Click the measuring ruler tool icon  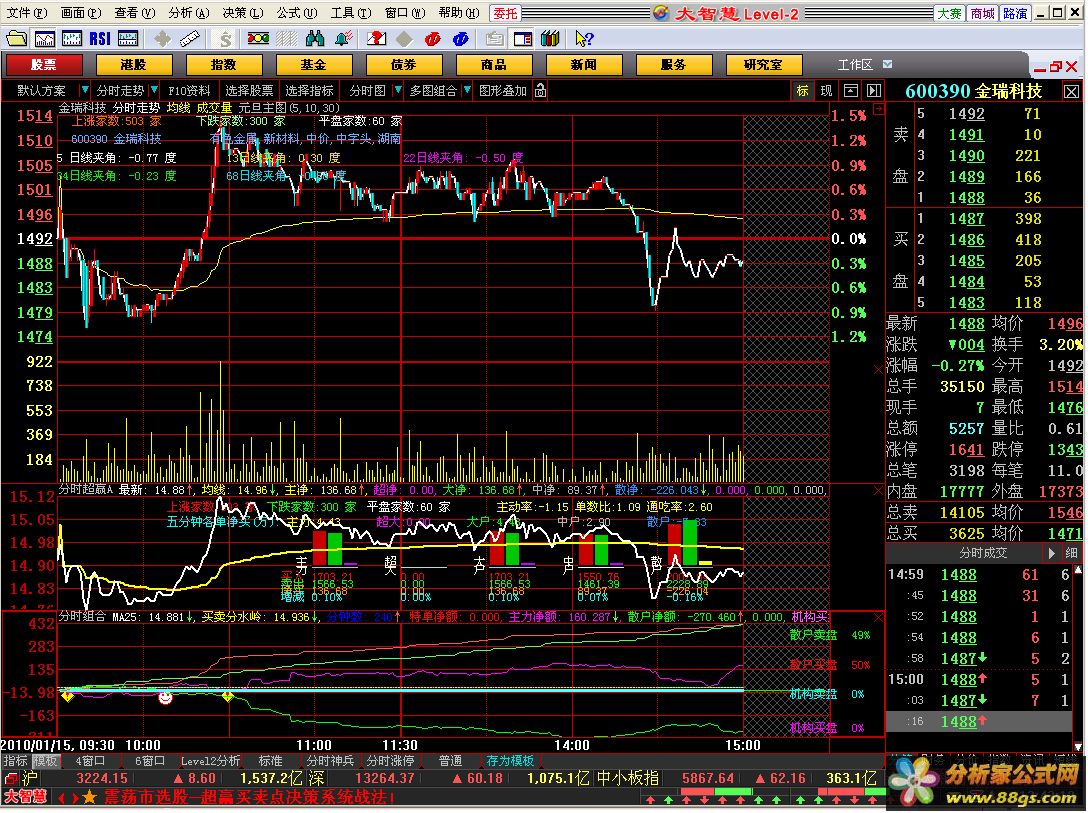[x=189, y=39]
